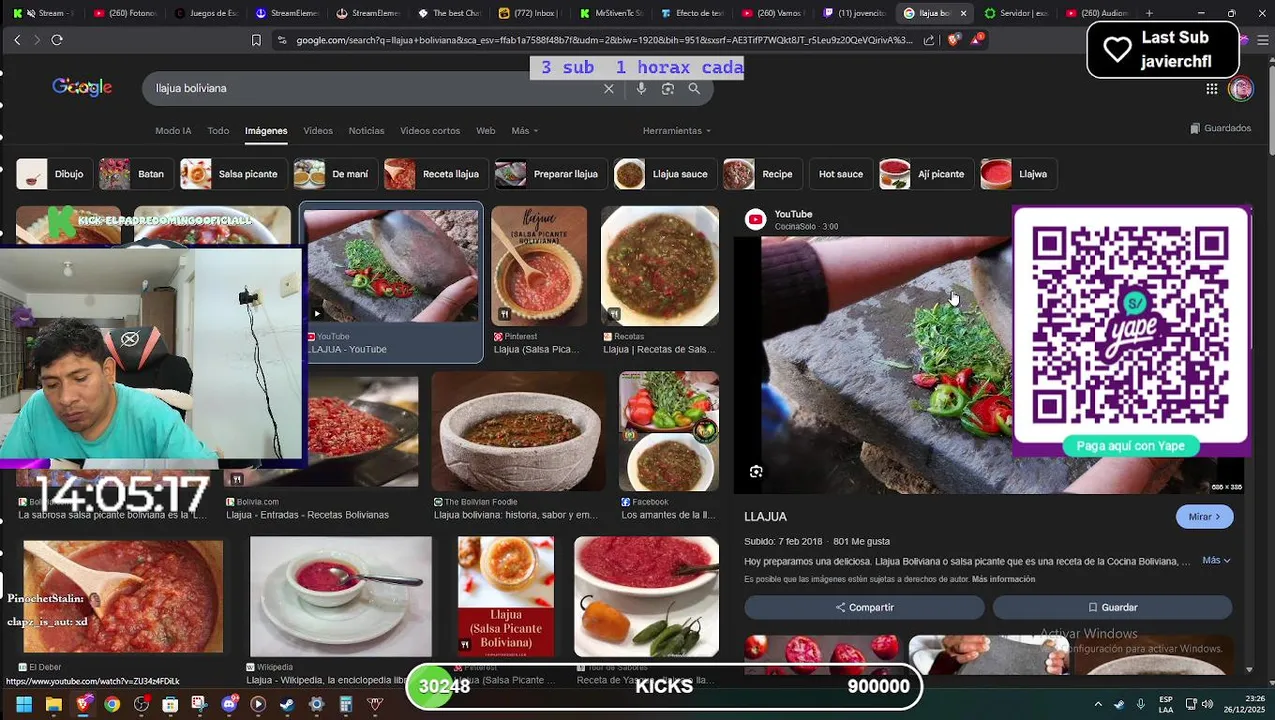Expand the Más search menu
Image resolution: width=1275 pixels, height=720 pixels.
[524, 131]
